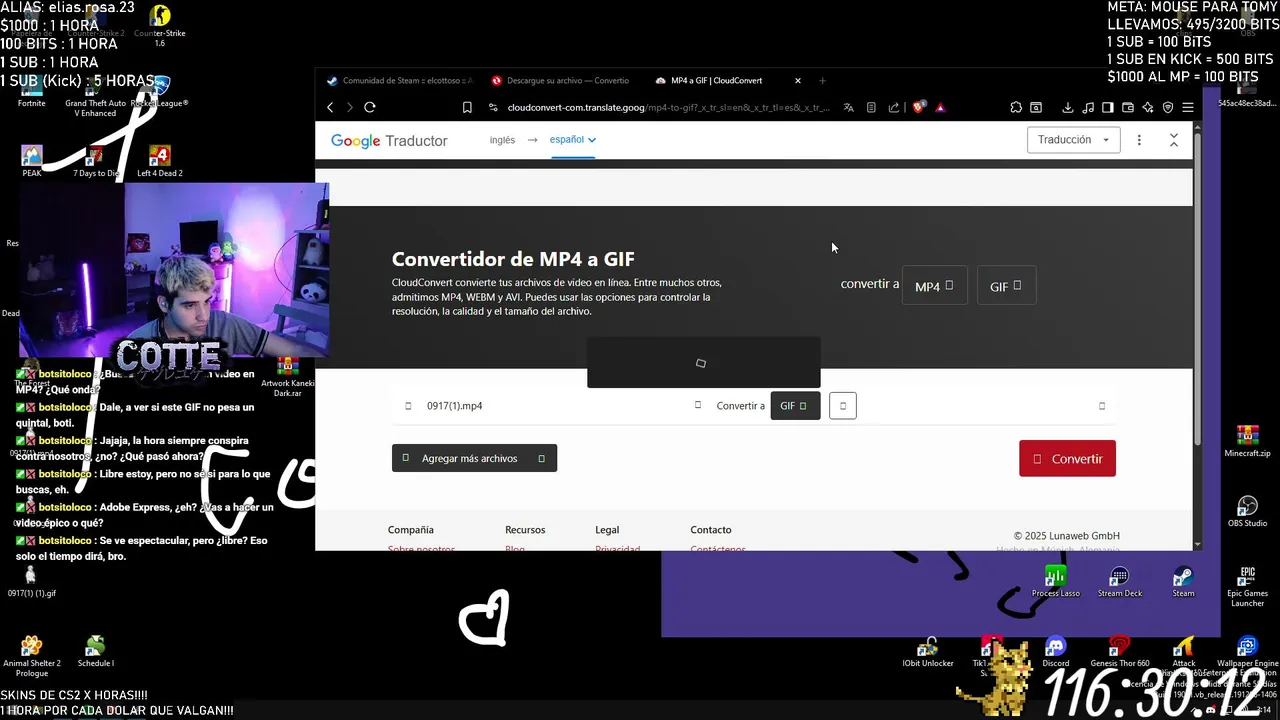Click the music note playlist icon

pyautogui.click(x=1088, y=107)
